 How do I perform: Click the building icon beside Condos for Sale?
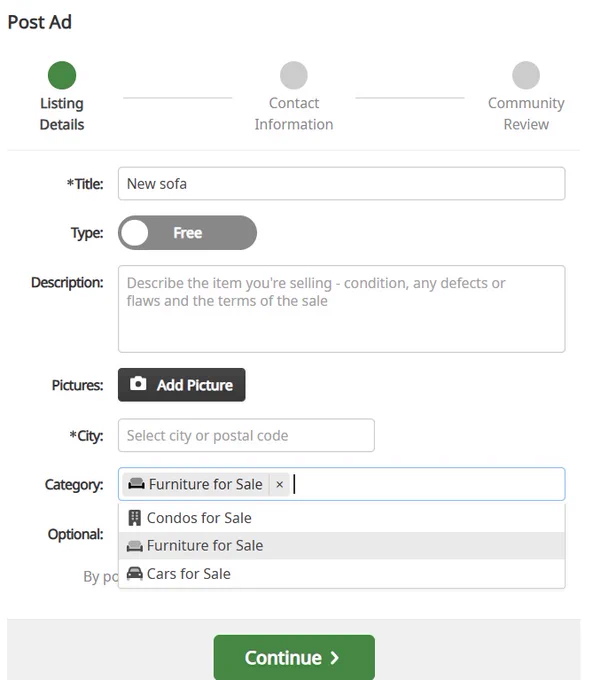pos(134,518)
